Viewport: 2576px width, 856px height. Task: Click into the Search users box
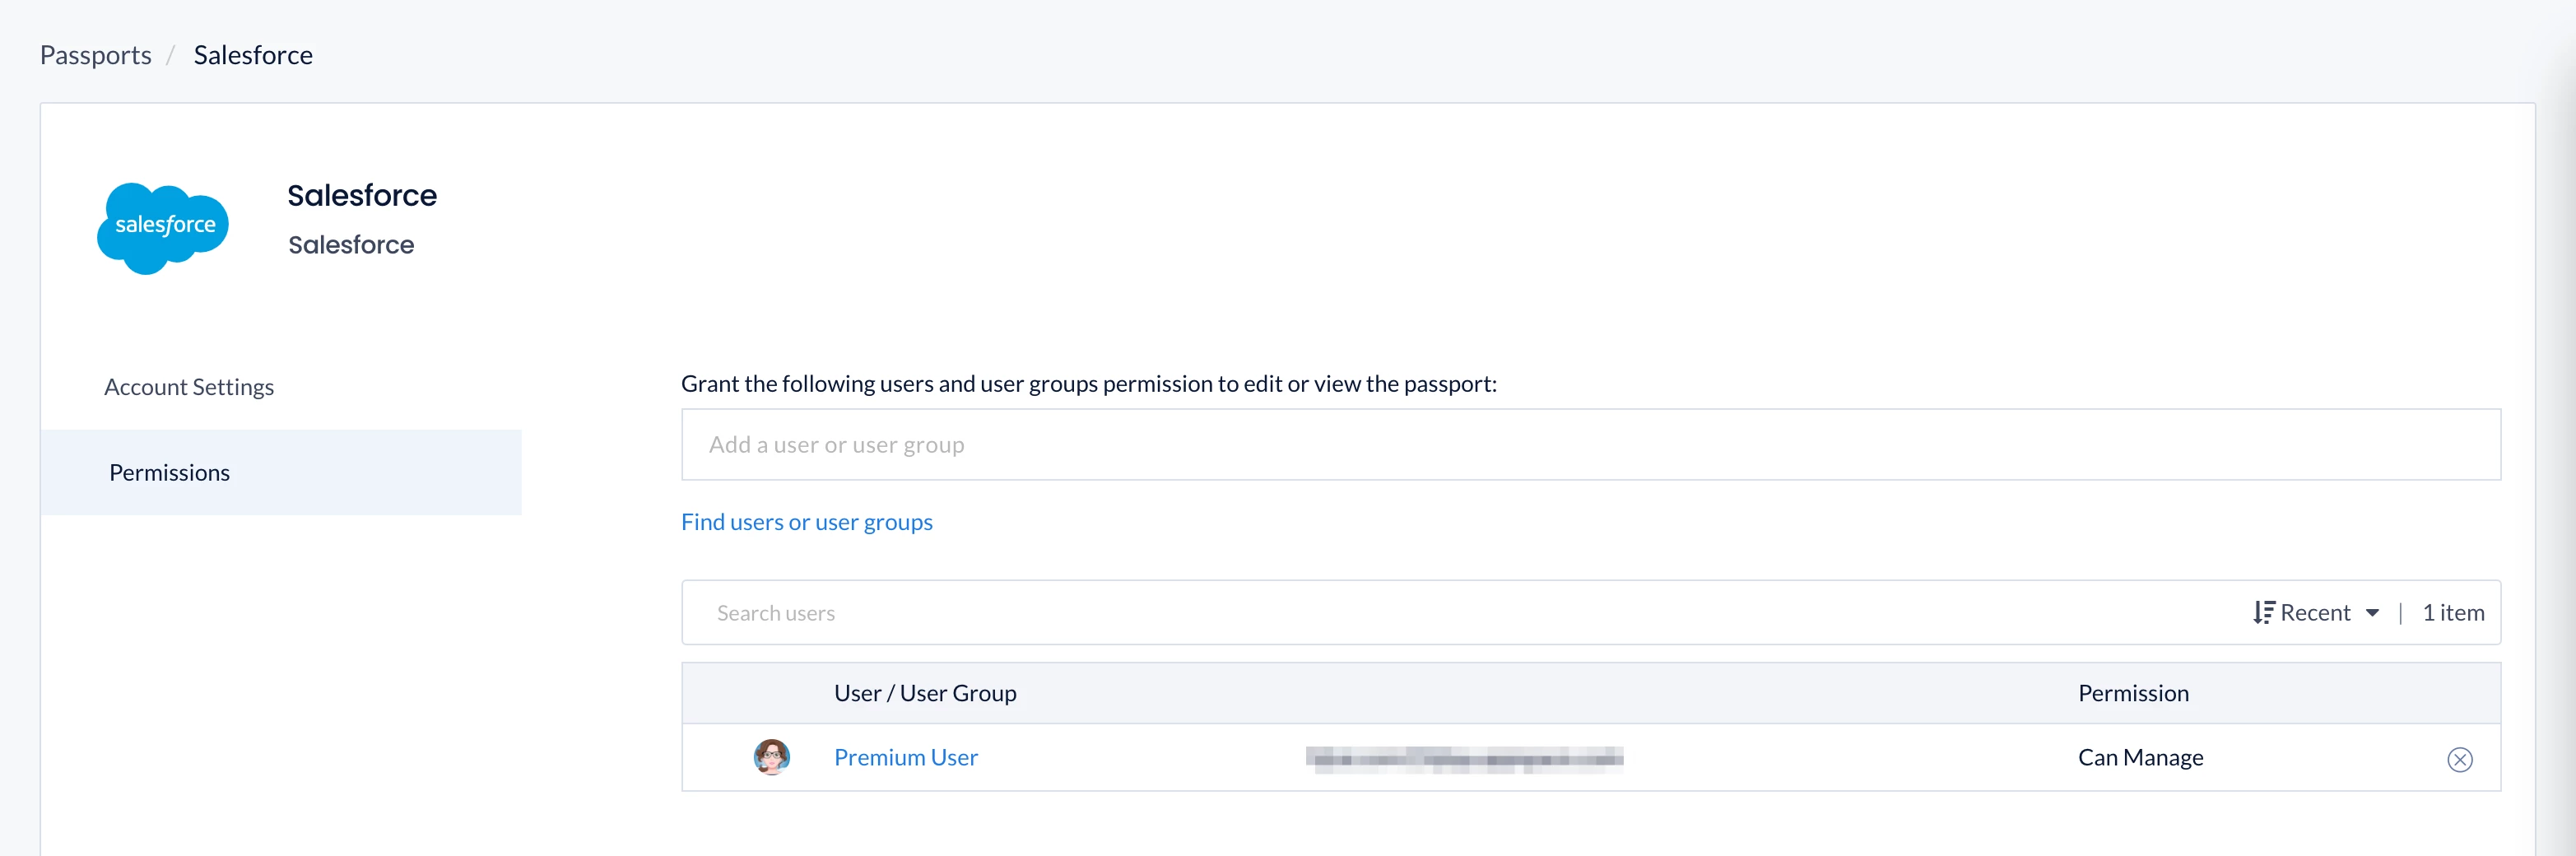pyautogui.click(x=1400, y=613)
